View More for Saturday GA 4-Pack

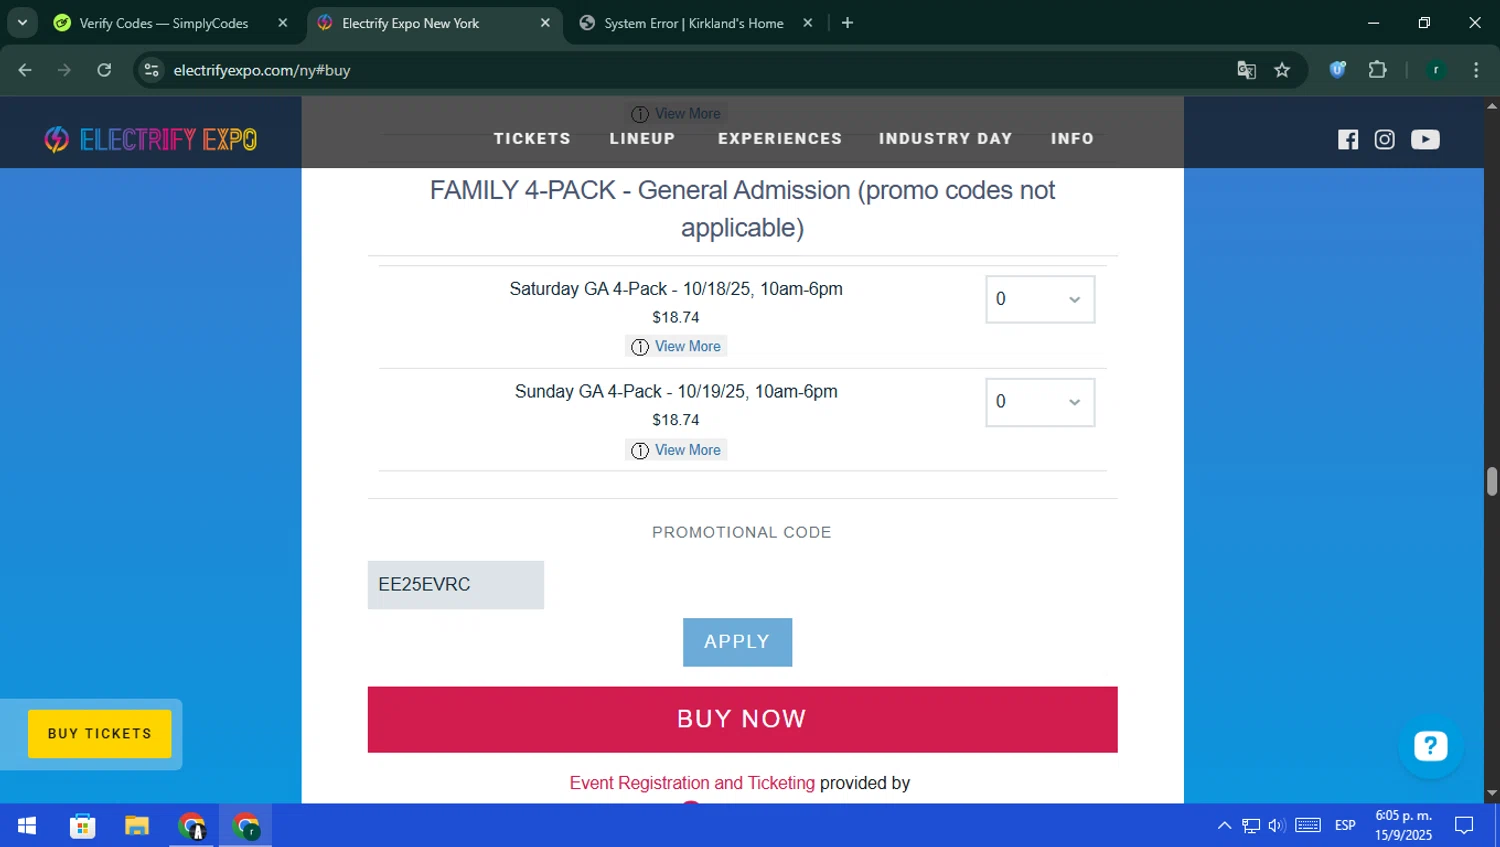pos(677,346)
